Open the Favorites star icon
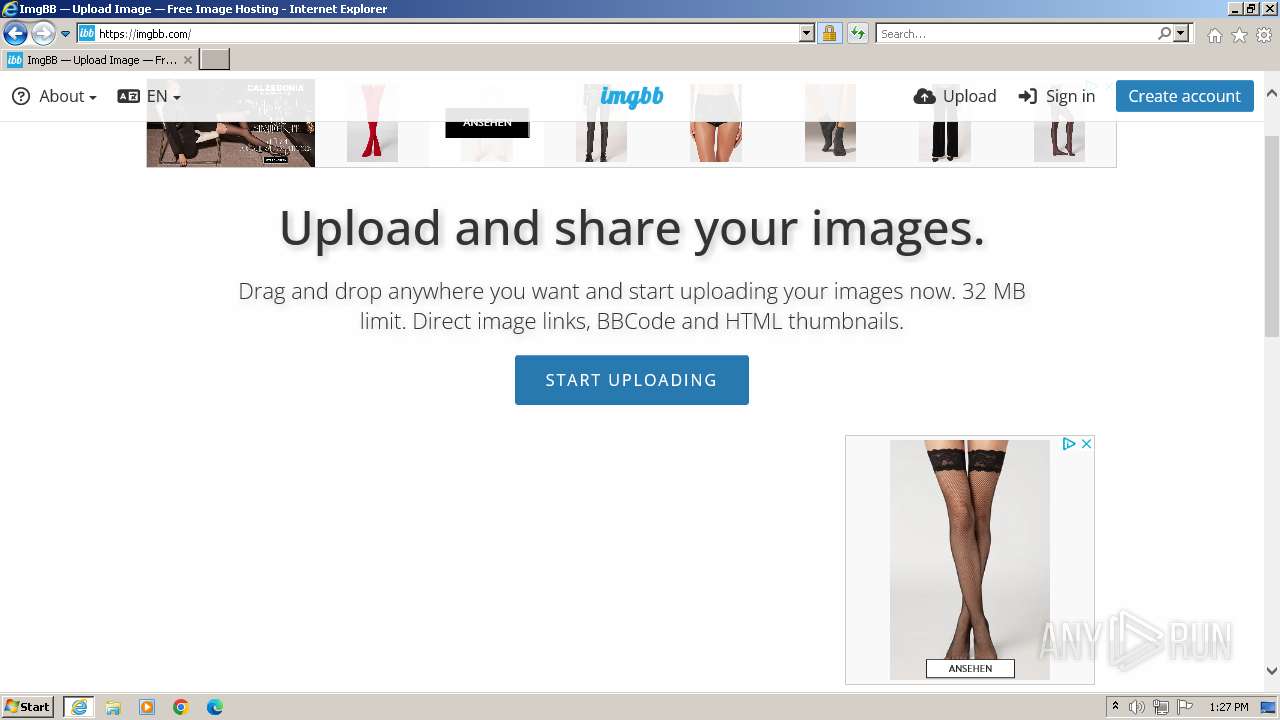This screenshot has width=1280, height=720. click(x=1239, y=35)
